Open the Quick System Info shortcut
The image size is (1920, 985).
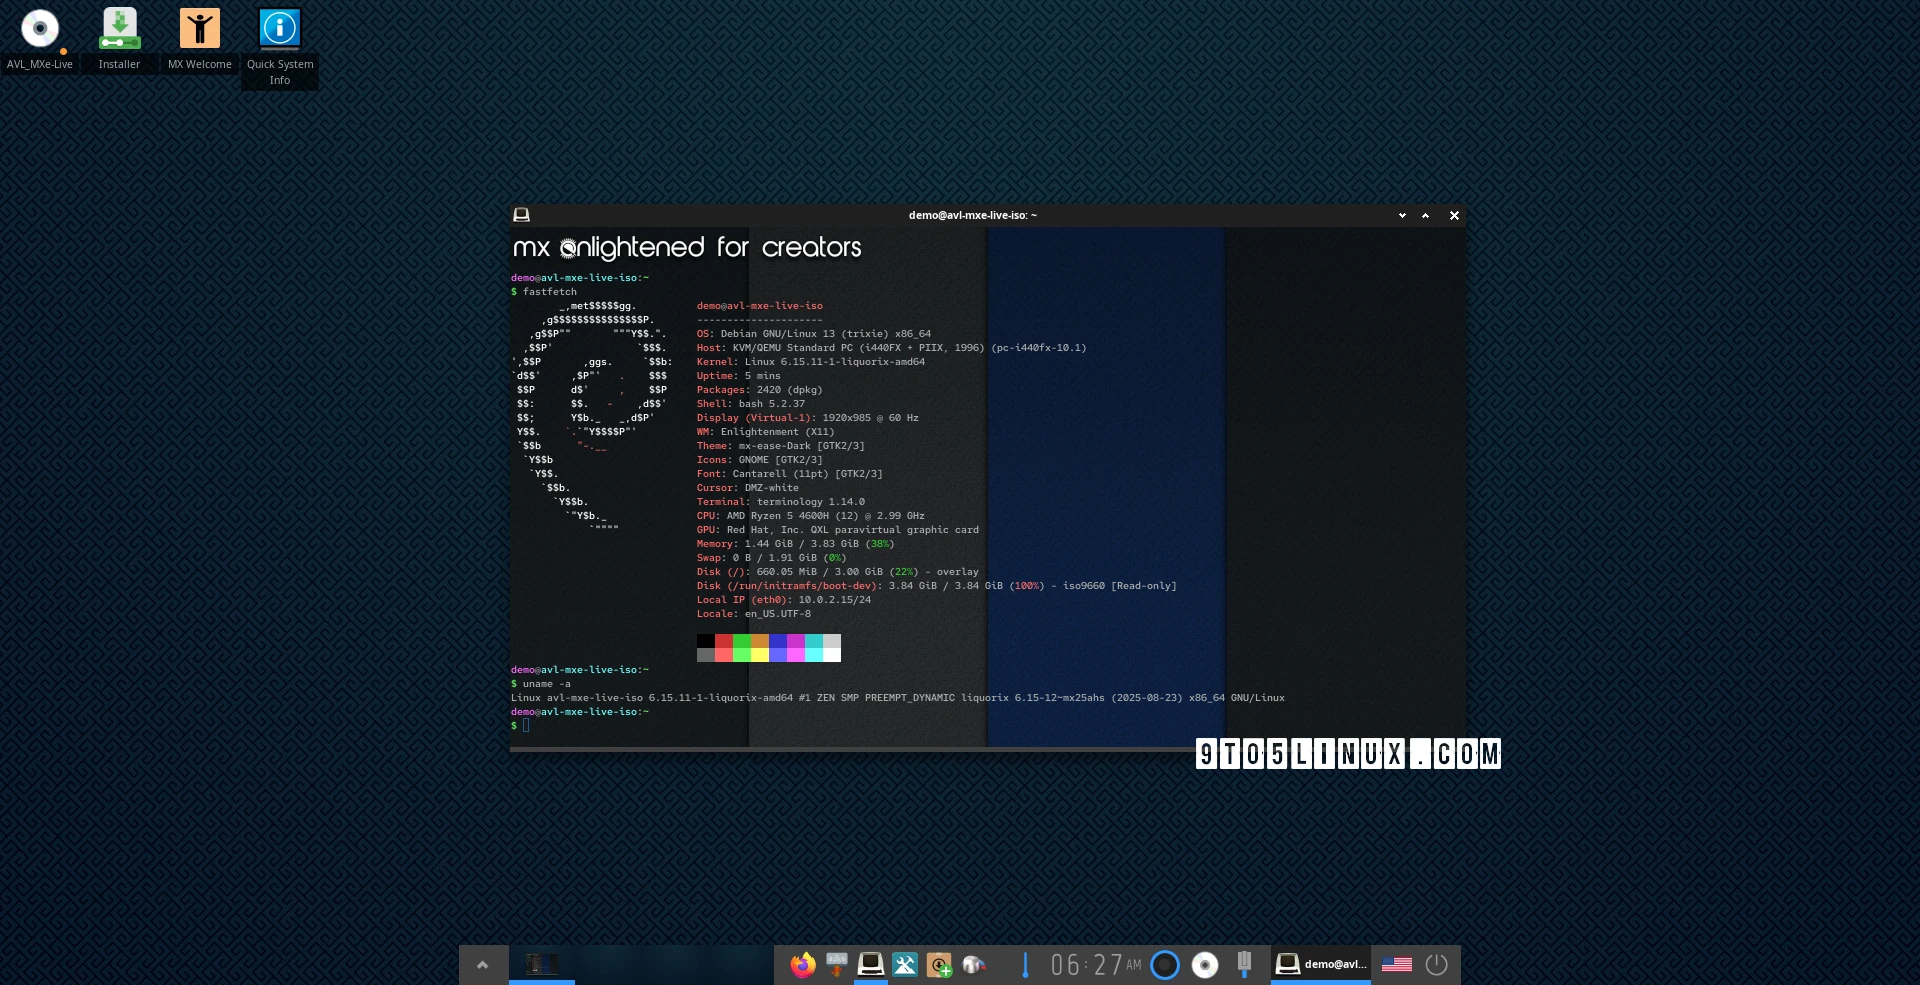(x=280, y=30)
